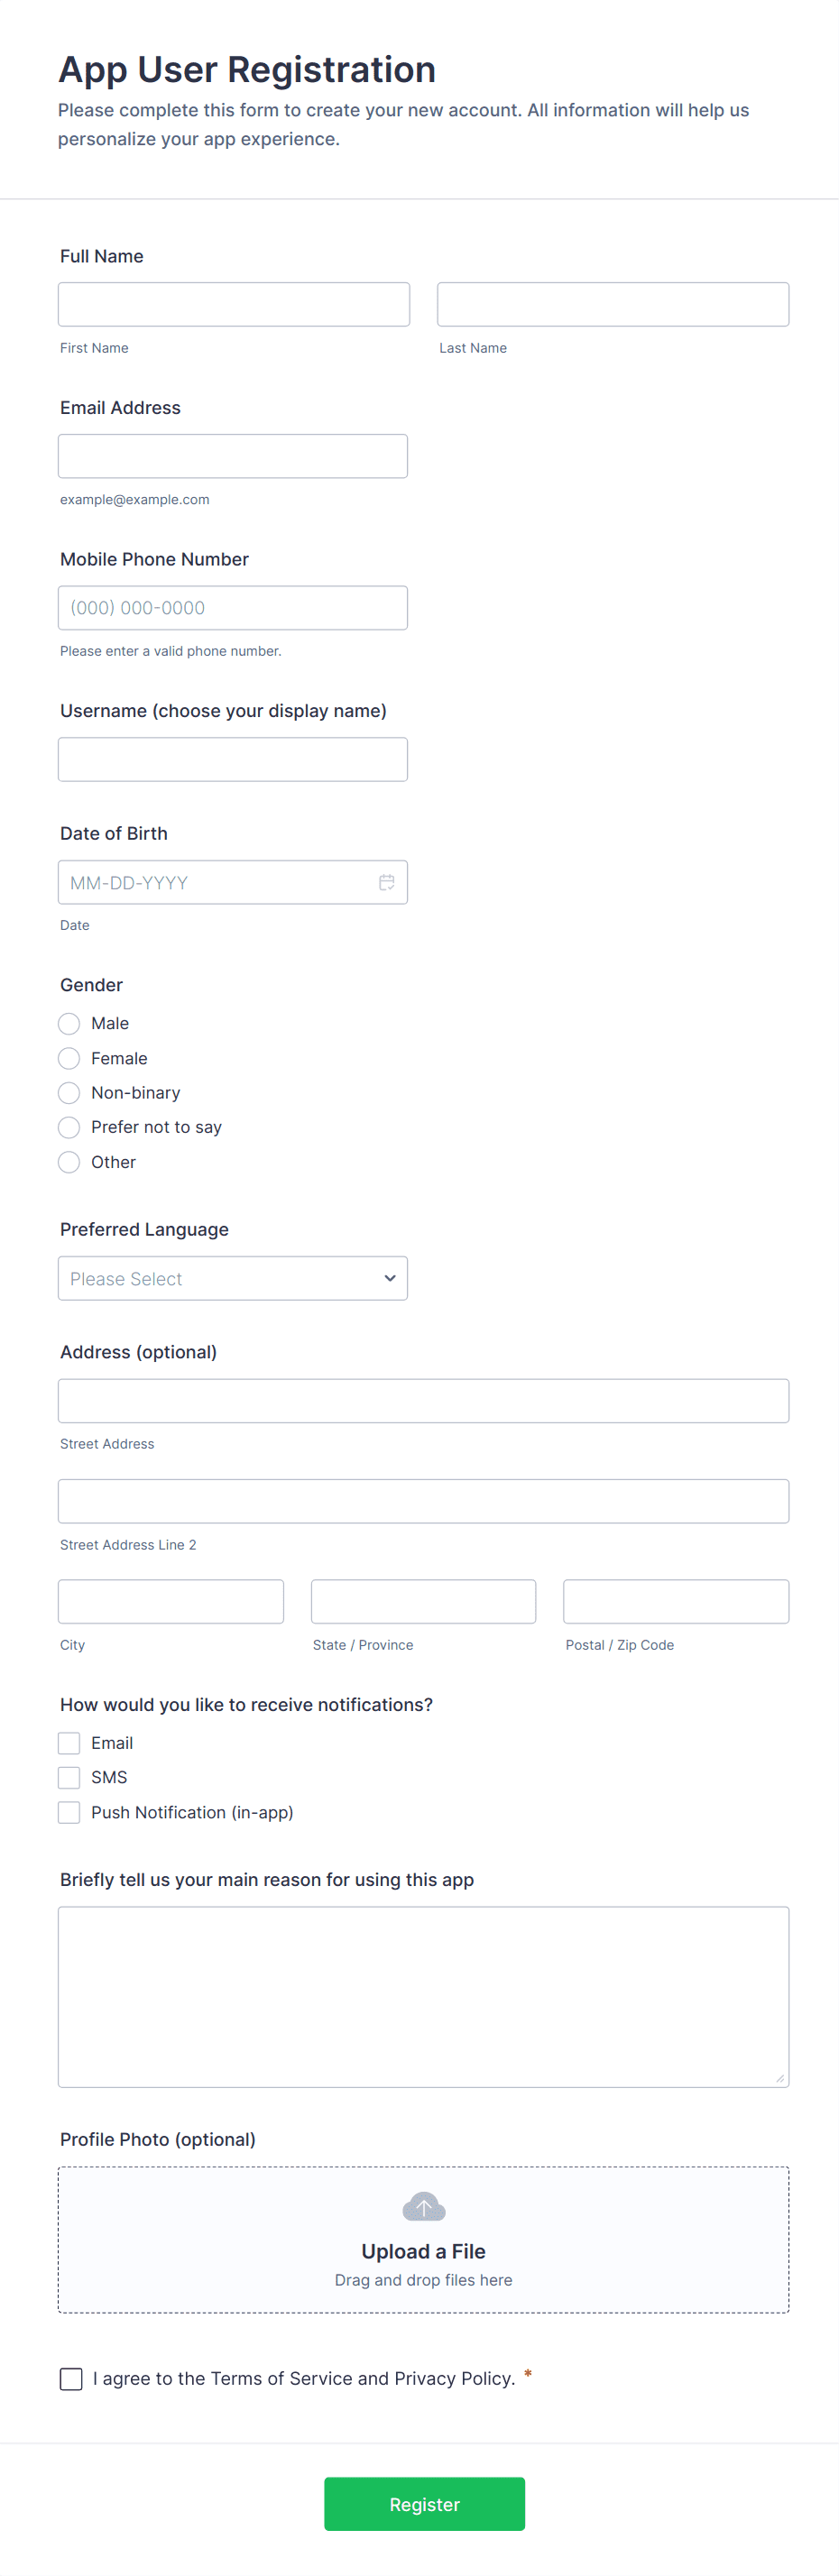Click the main reason text area
This screenshot has height=2576, width=839.
423,1996
